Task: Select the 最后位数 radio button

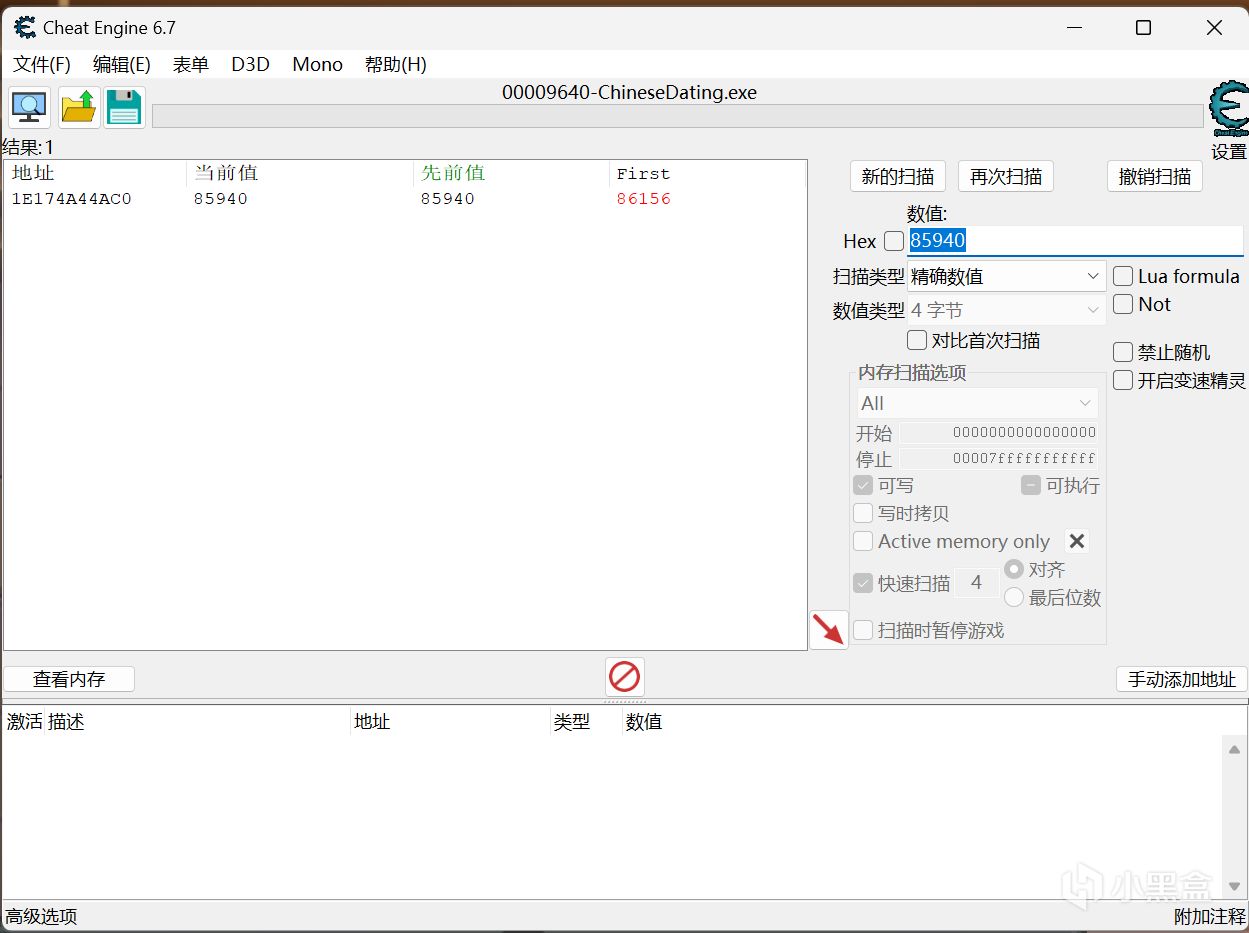Action: 1014,597
